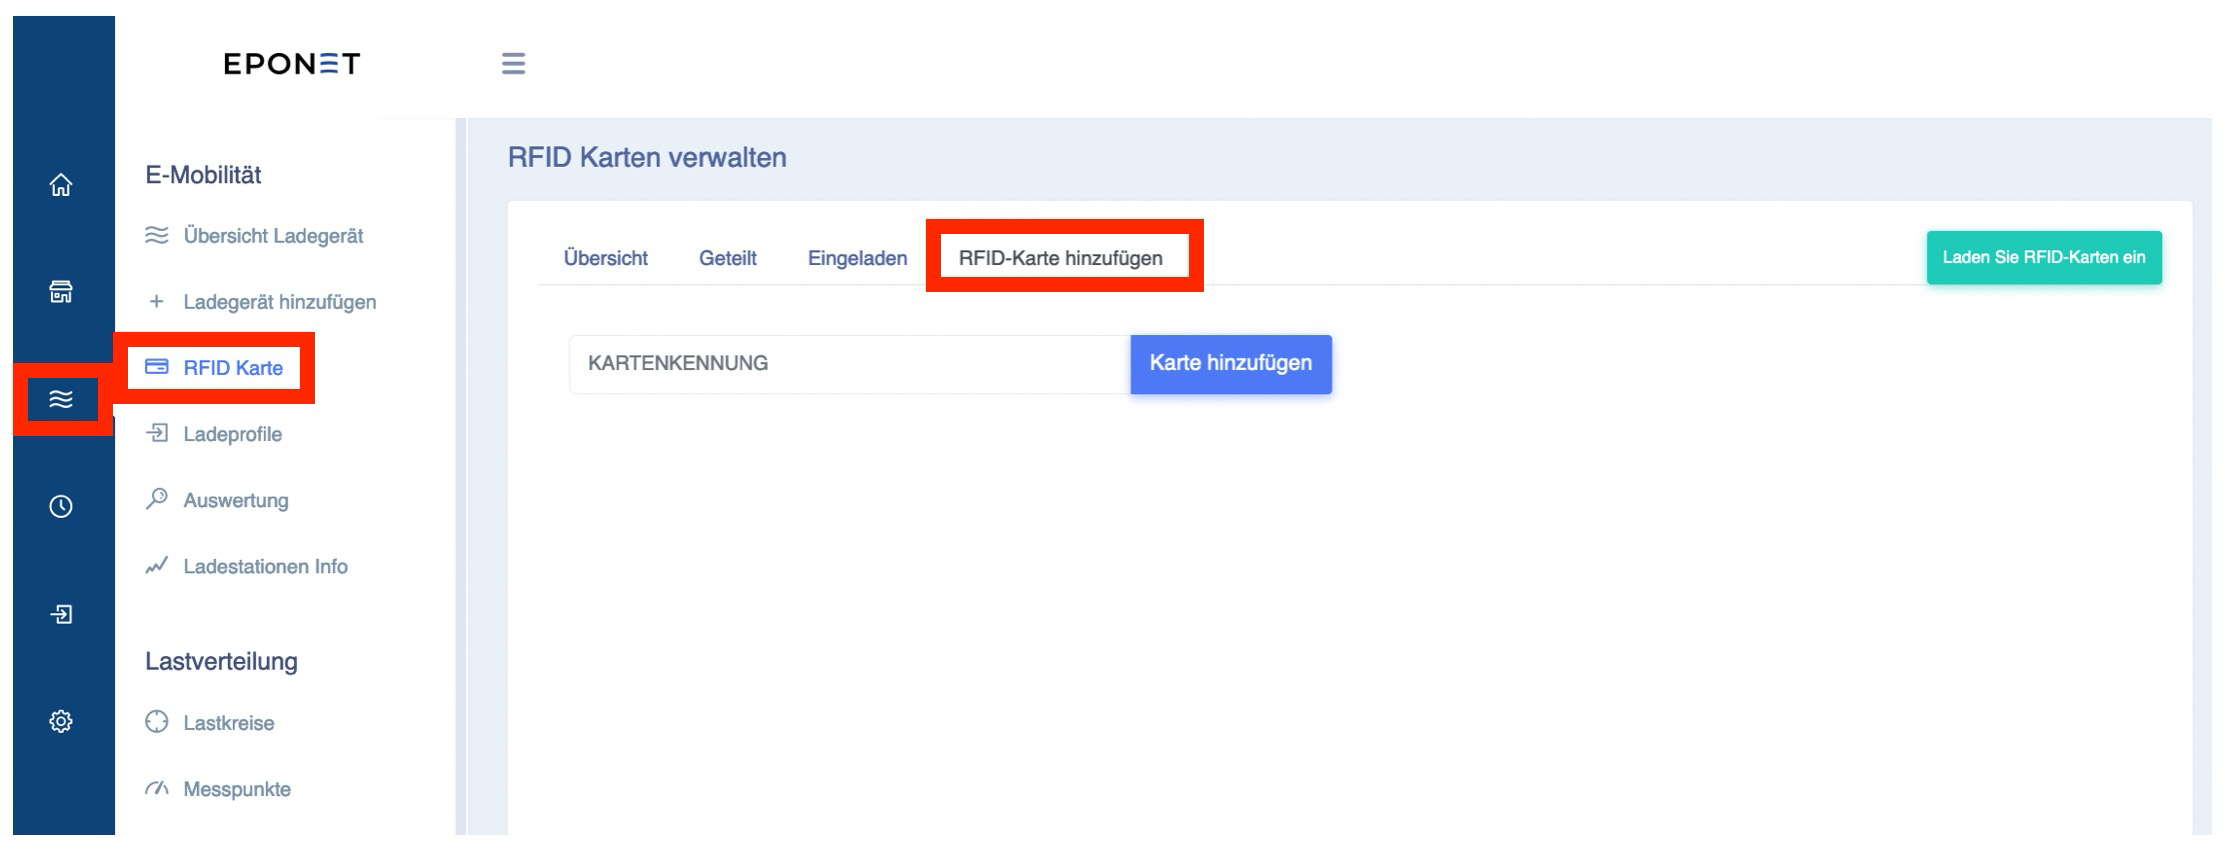The width and height of the screenshot is (2226, 856).
Task: Select the E-Mobilität waves icon in the sidebar
Action: (x=61, y=399)
